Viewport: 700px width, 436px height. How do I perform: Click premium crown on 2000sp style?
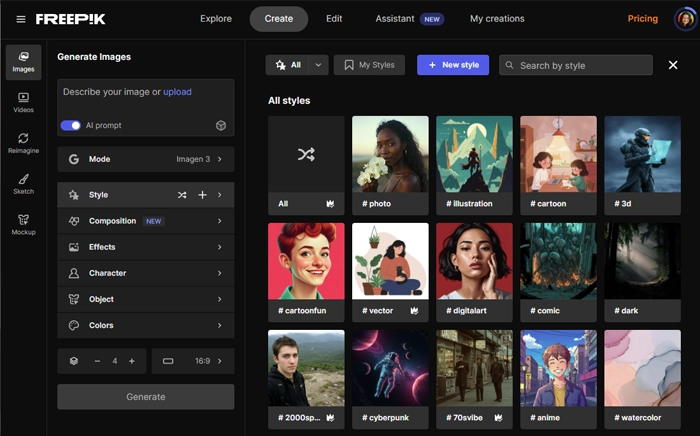330,418
